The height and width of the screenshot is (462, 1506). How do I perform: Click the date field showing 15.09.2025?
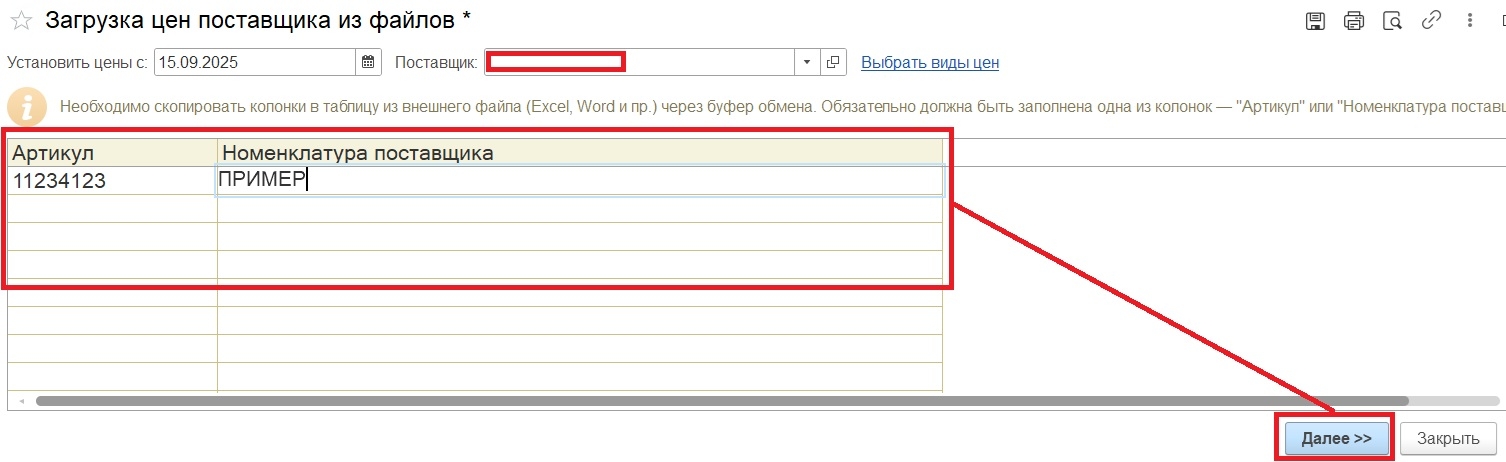(x=254, y=62)
